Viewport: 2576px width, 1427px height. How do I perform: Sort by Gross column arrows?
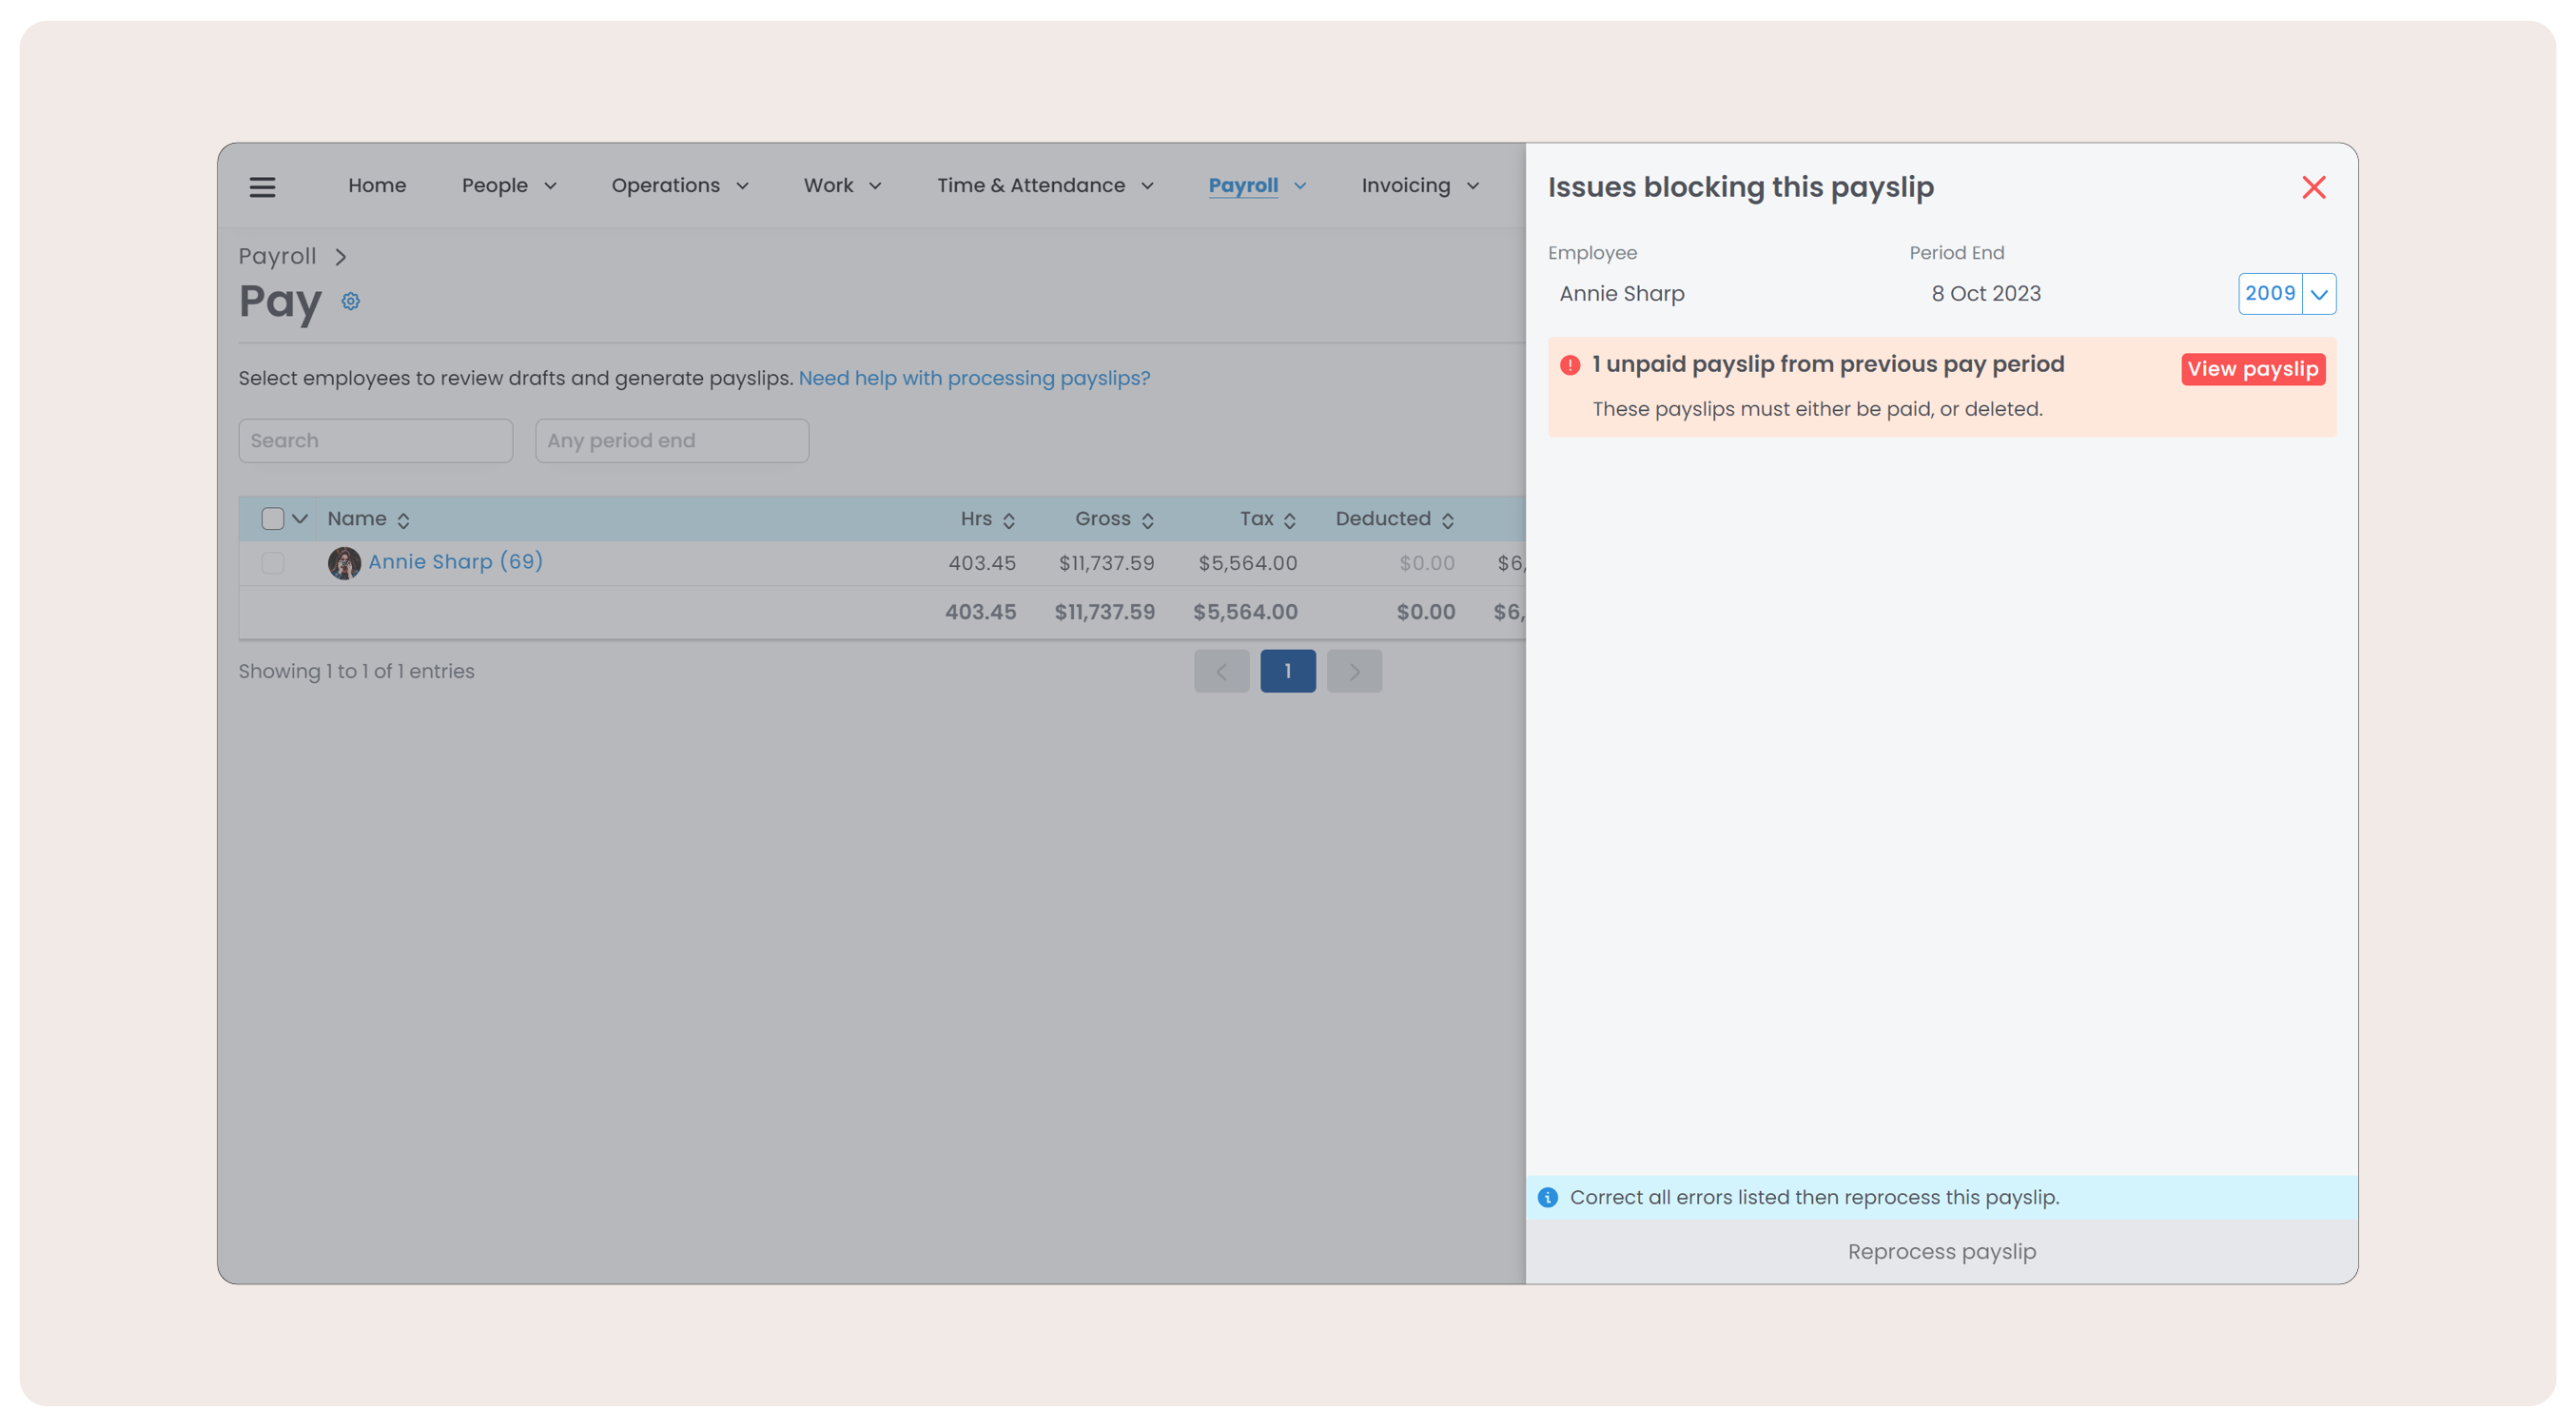click(1147, 520)
